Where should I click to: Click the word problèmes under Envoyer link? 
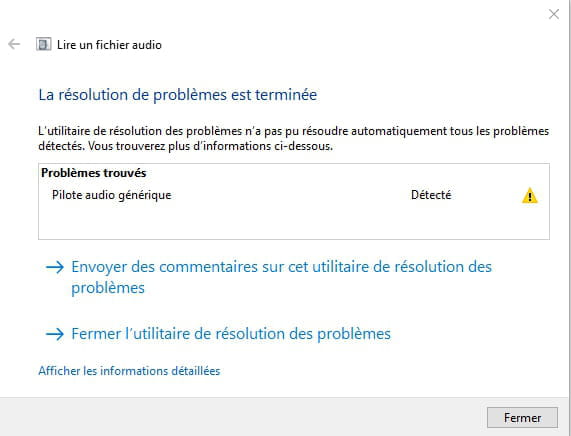108,288
